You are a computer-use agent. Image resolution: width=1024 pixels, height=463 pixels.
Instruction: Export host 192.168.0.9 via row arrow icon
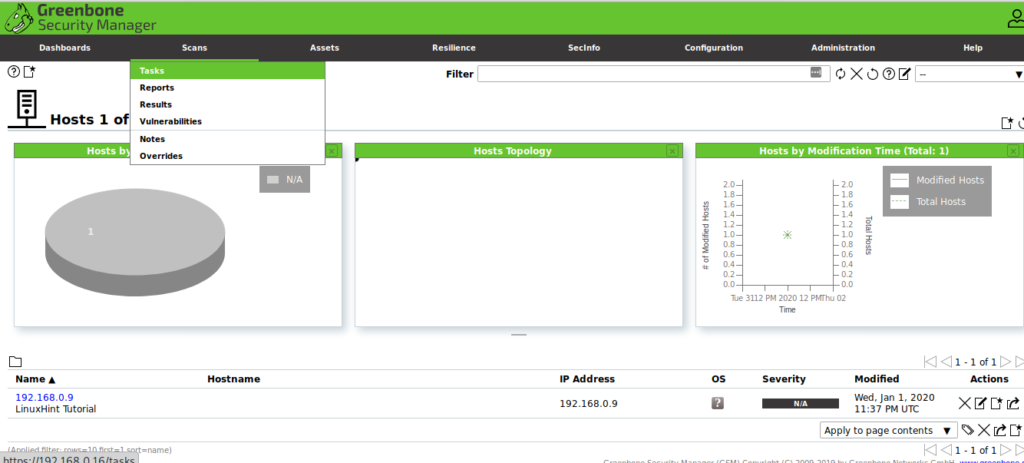1013,403
